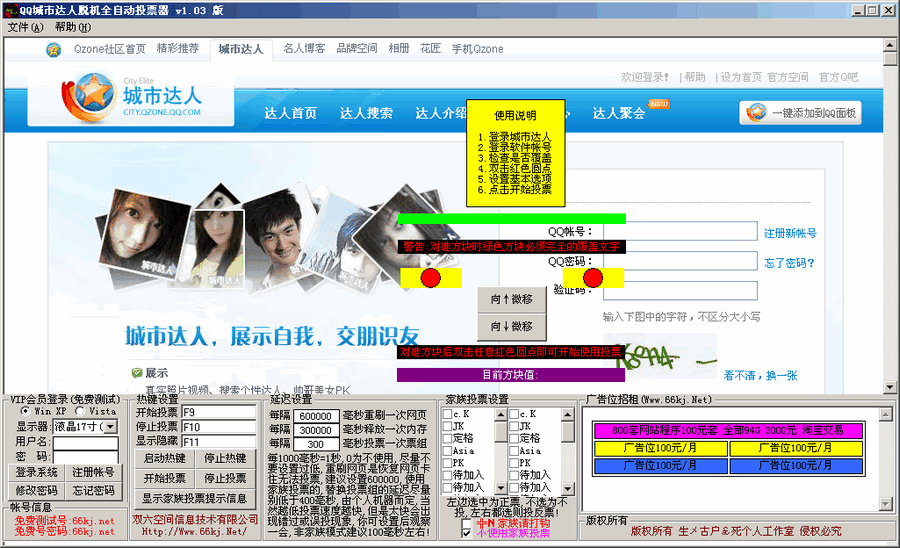Open the 名人博客 tab
Image resolution: width=900 pixels, height=548 pixels.
[304, 49]
